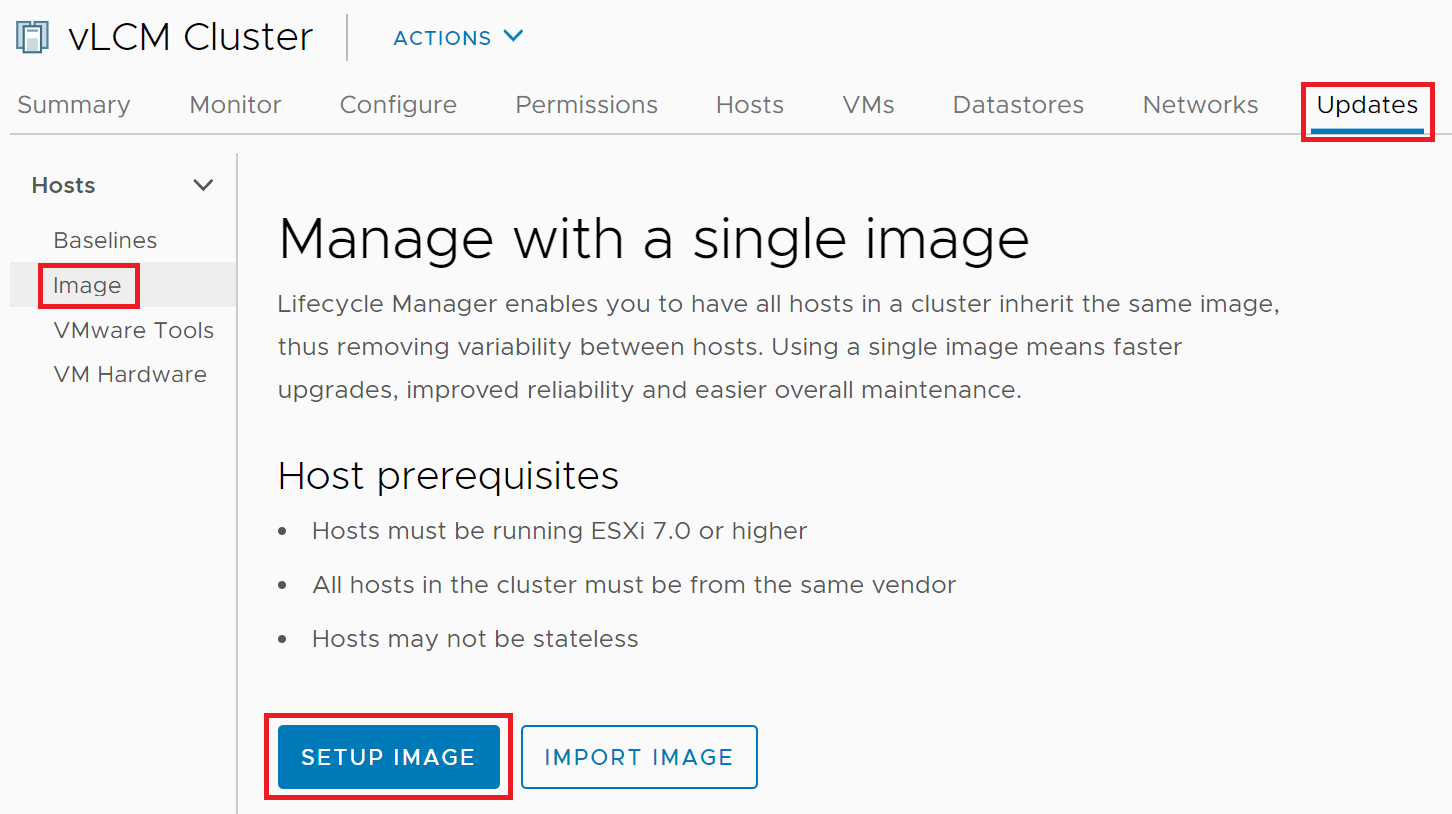The width and height of the screenshot is (1452, 814).
Task: Open the Hosts tab
Action: pos(750,105)
